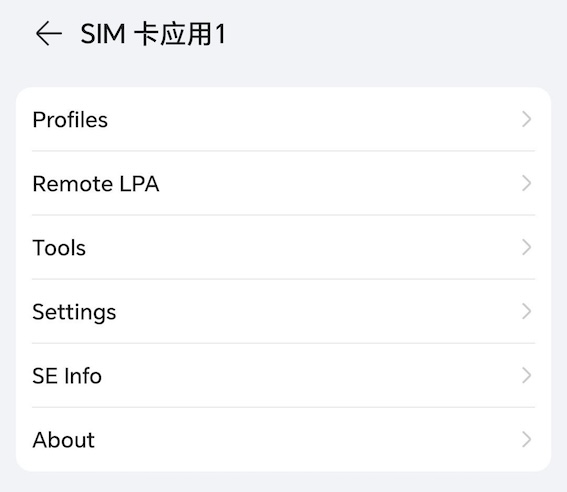Open the Settings entry
The width and height of the screenshot is (567, 492).
(284, 311)
